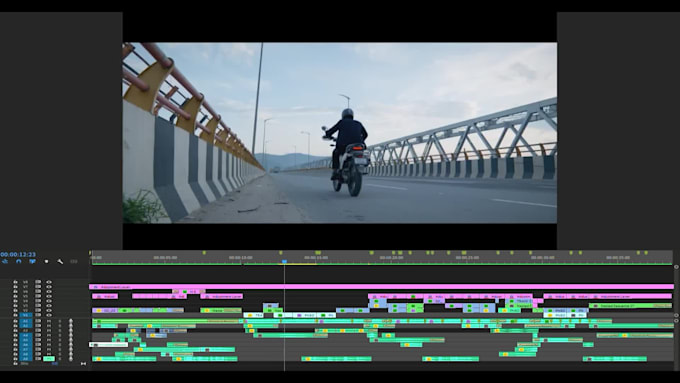The width and height of the screenshot is (680, 383).
Task: Toggle sync lock for track A4
Action: pyautogui.click(x=38, y=335)
